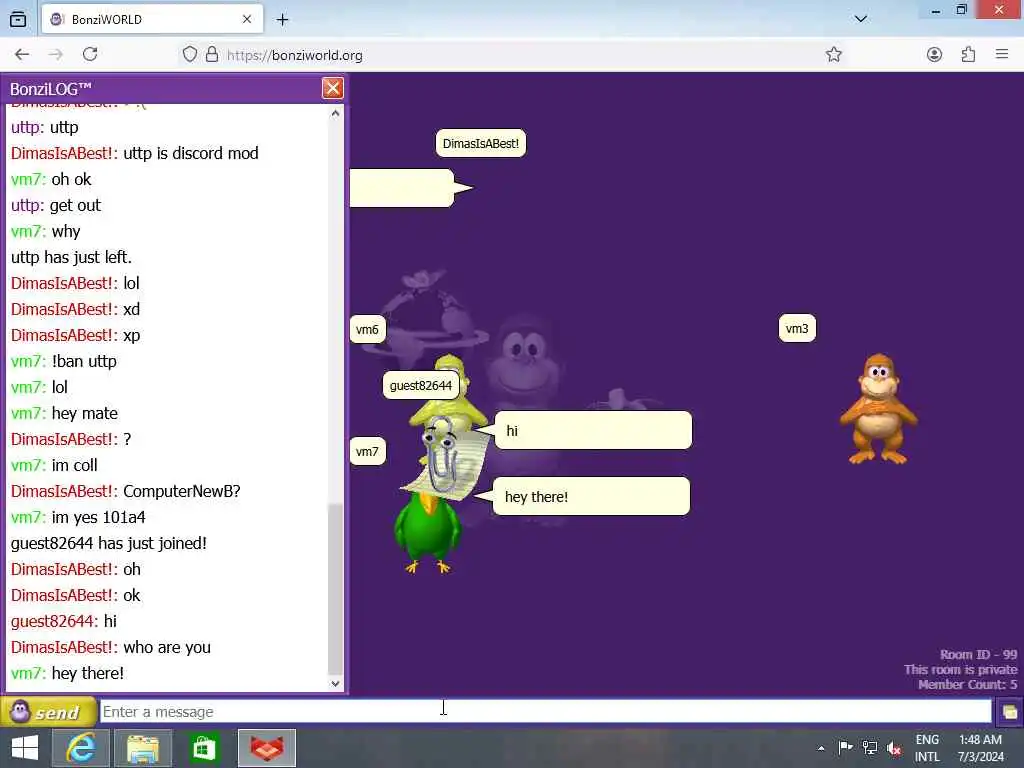Open the account profile icon in toolbar

click(935, 55)
